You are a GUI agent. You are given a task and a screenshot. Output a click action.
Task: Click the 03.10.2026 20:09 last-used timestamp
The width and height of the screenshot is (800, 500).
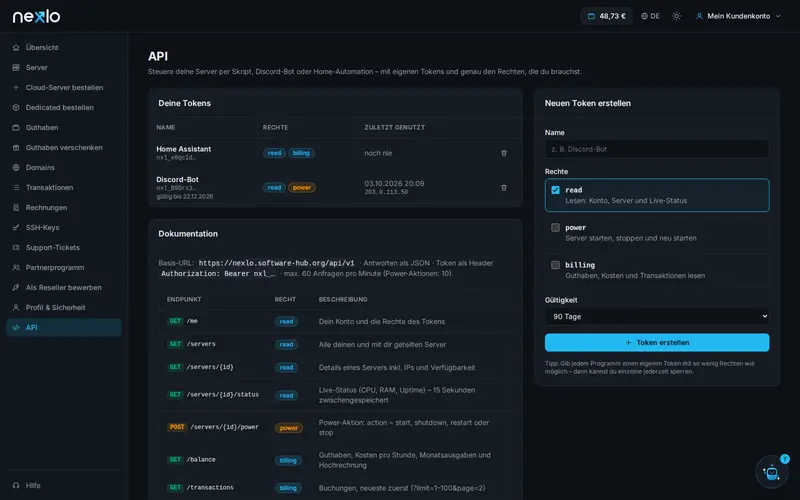tap(394, 184)
